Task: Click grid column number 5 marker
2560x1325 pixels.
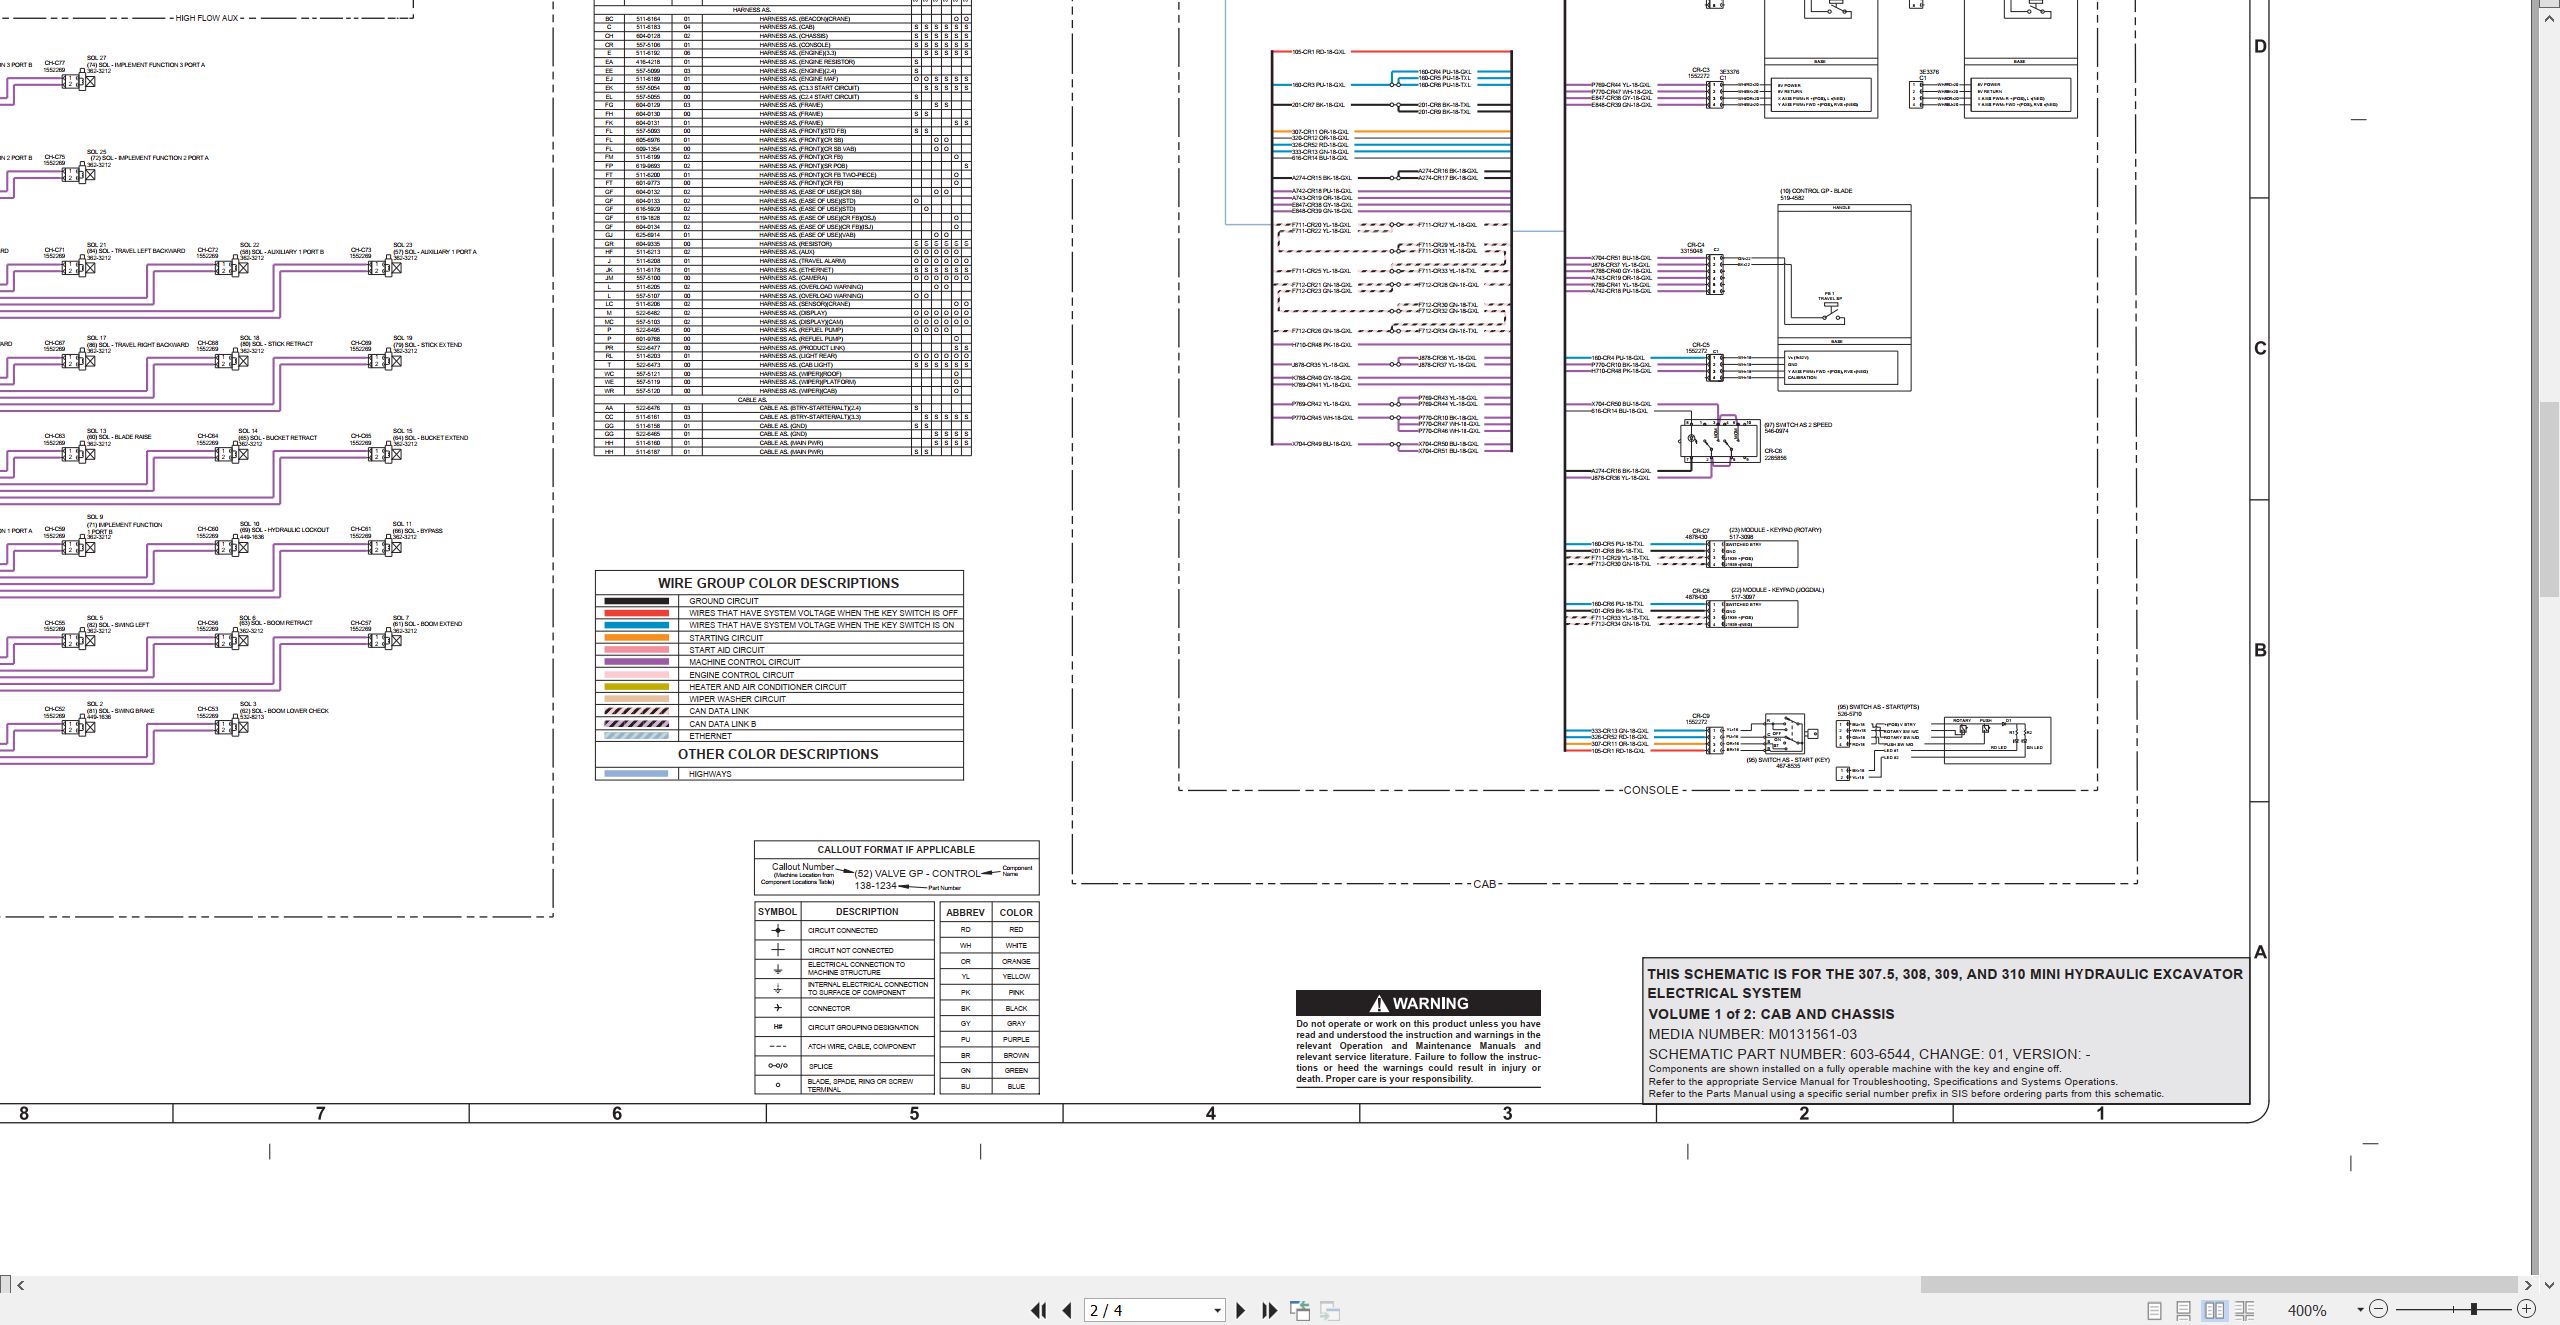Action: (914, 1113)
